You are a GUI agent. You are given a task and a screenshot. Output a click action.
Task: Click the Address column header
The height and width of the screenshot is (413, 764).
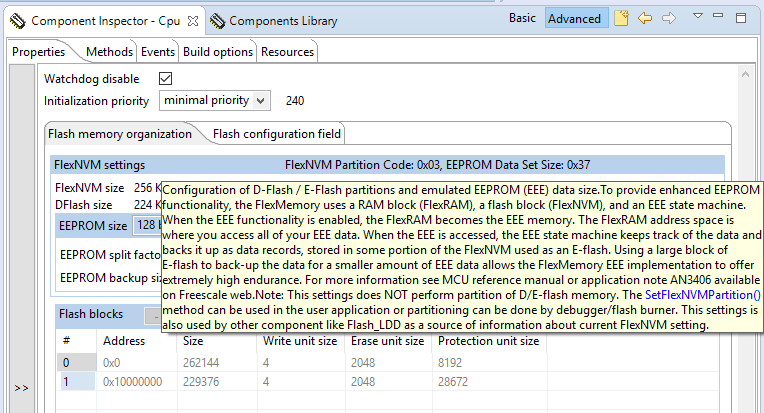(124, 341)
